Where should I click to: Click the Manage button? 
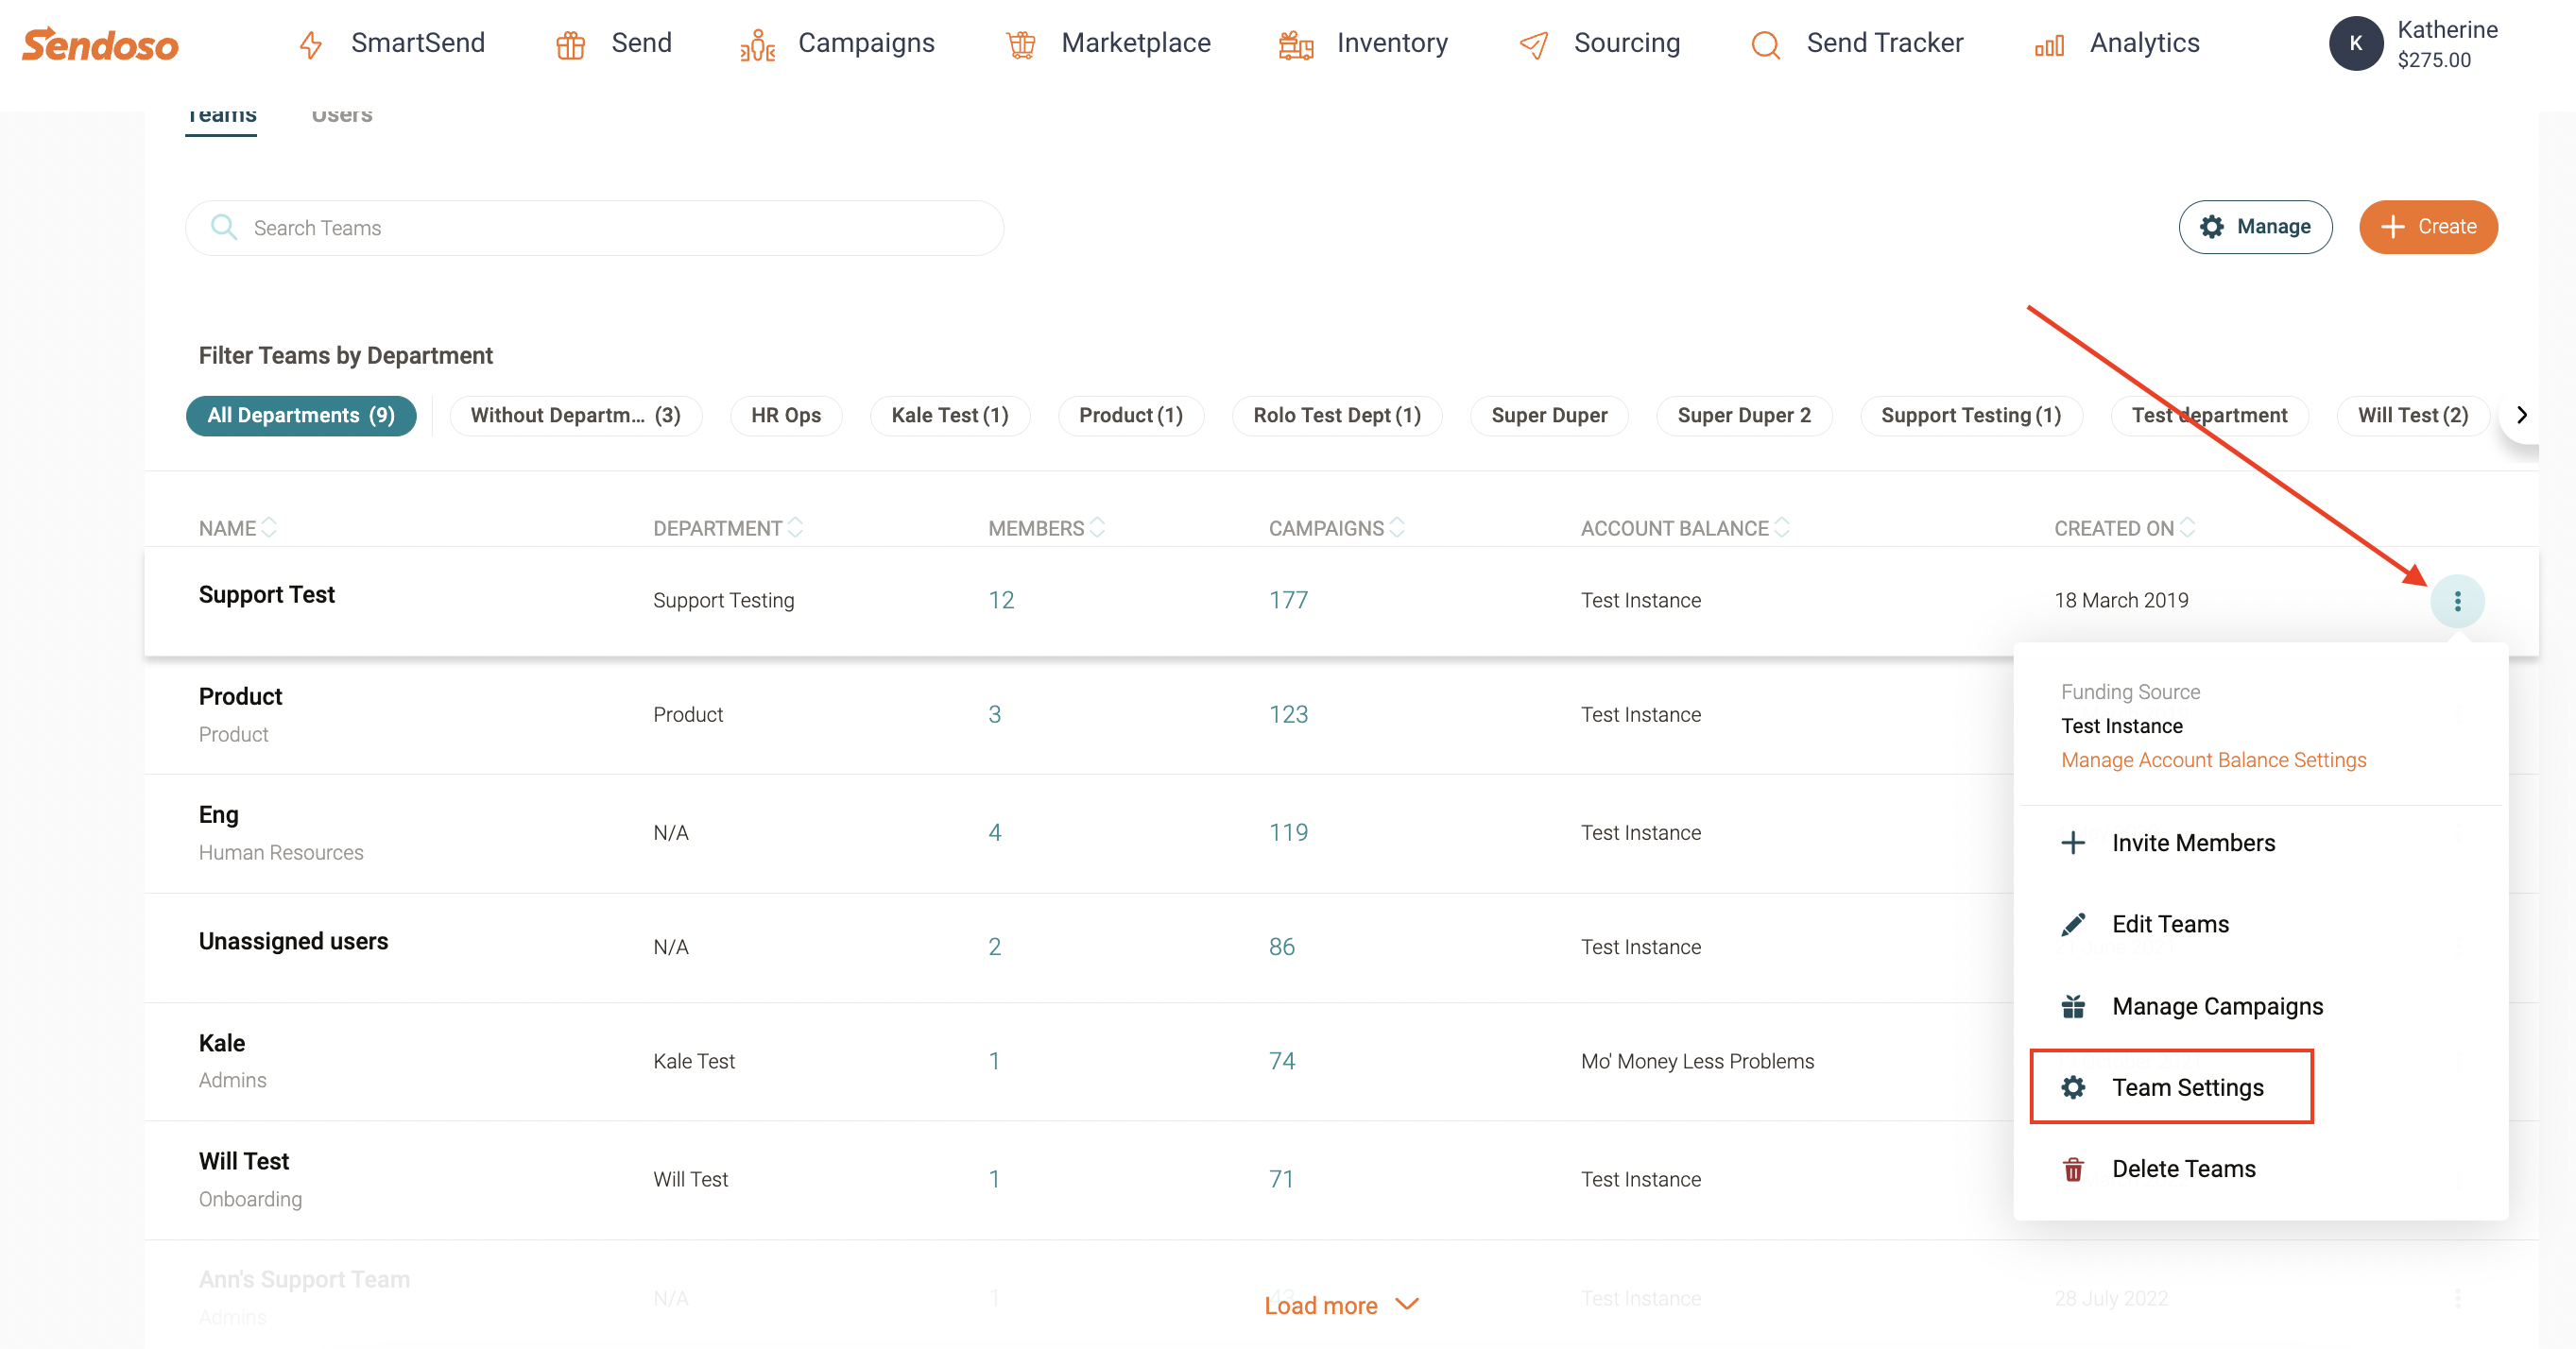click(2256, 227)
